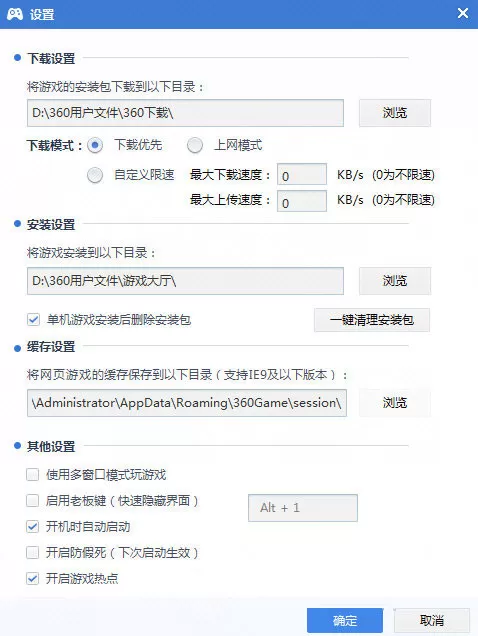This screenshot has width=478, height=636.
Task: Click the 一键清理安装包 button
Action: [x=372, y=320]
